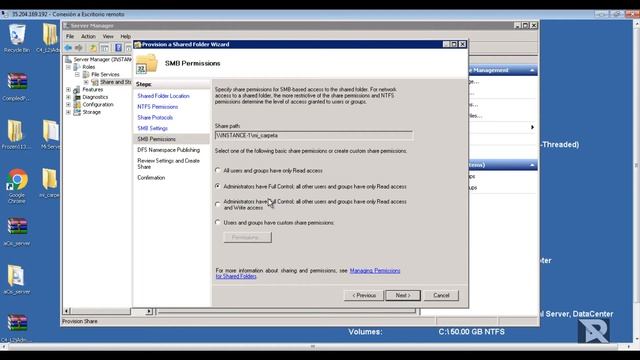Viewport: 640px width, 360px height.
Task: Click the blue Help toolbar icon
Action: tap(118, 48)
